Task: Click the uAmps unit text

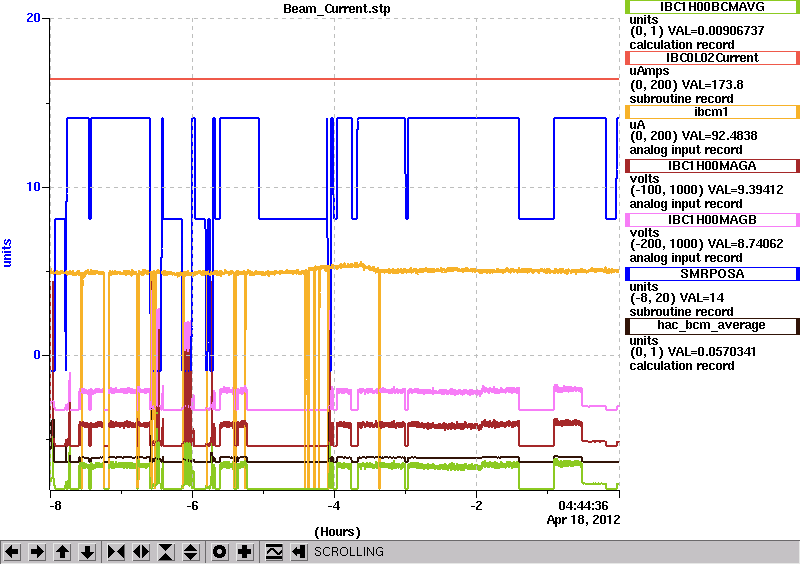Action: [x=649, y=71]
